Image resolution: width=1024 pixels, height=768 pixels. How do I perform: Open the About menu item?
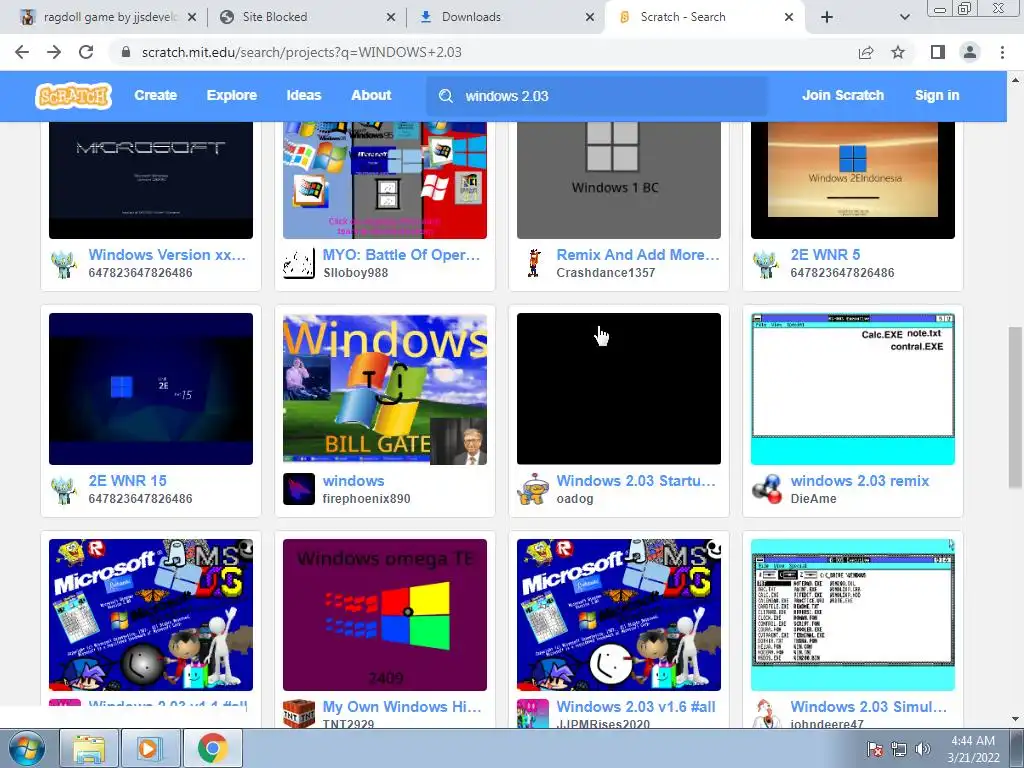[x=371, y=95]
